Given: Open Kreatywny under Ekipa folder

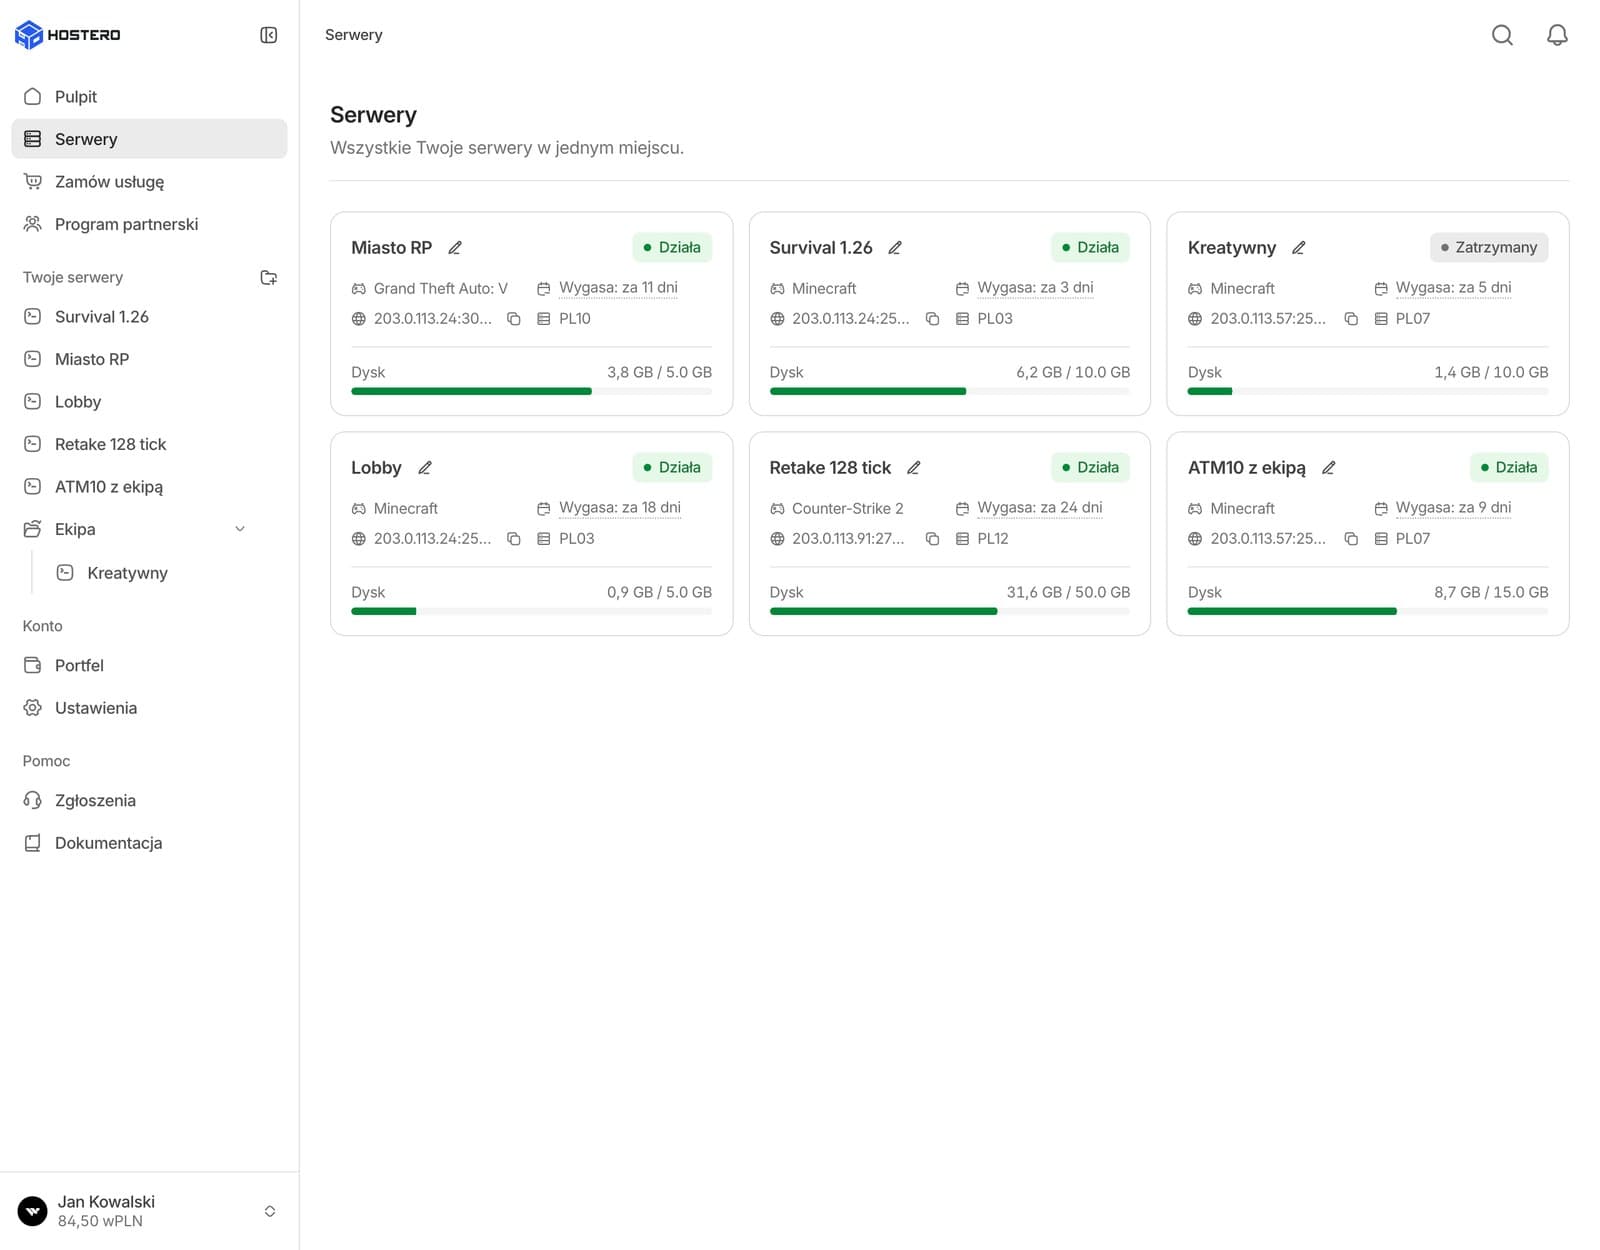Looking at the screenshot, I should 164,573.
